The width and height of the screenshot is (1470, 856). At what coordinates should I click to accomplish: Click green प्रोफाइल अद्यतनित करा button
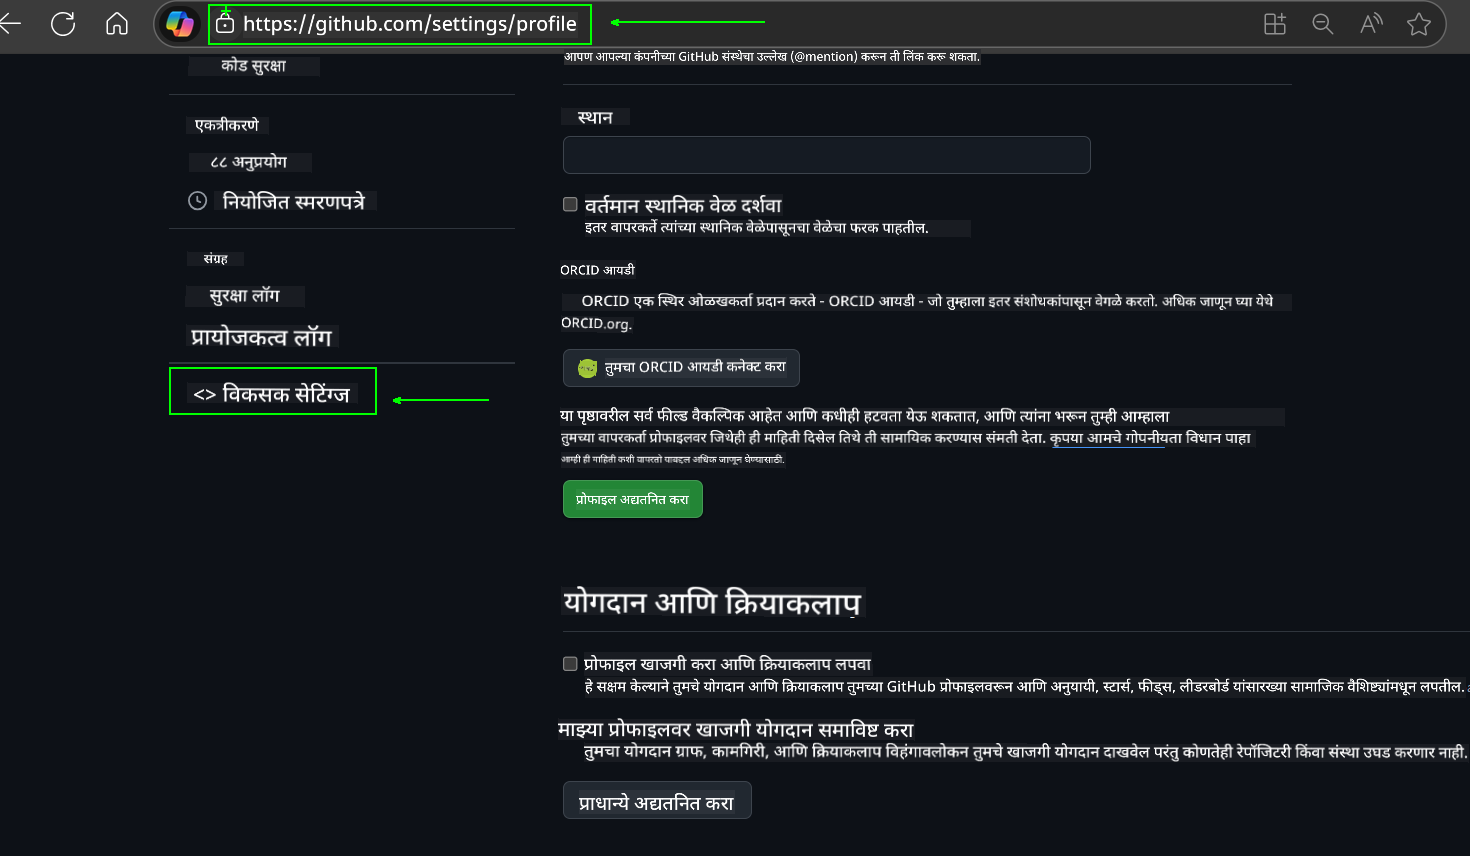[633, 499]
